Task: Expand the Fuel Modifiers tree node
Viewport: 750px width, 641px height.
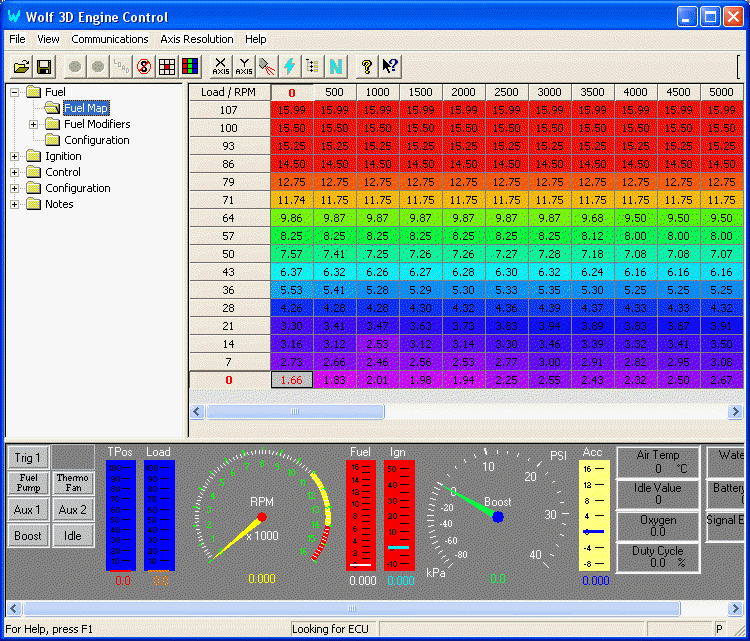Action: [x=34, y=125]
